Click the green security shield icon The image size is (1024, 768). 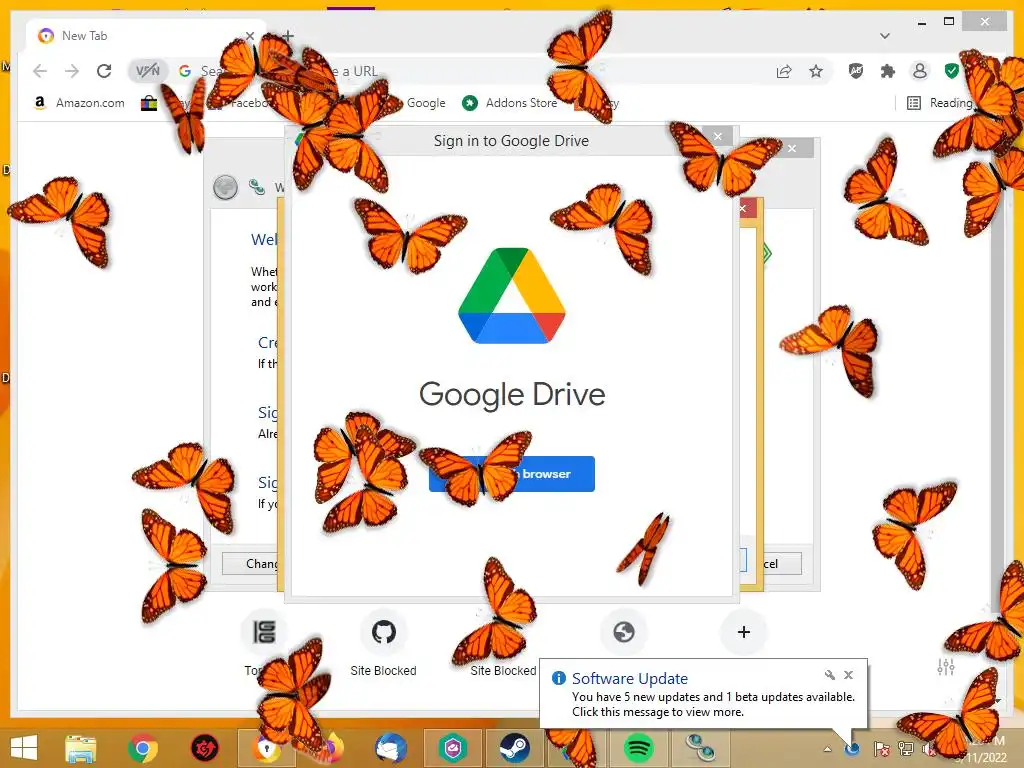[x=952, y=71]
